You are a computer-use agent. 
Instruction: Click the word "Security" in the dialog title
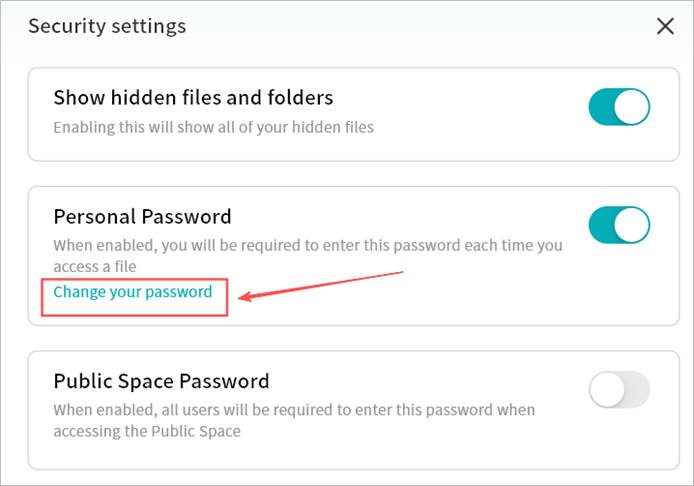[65, 26]
